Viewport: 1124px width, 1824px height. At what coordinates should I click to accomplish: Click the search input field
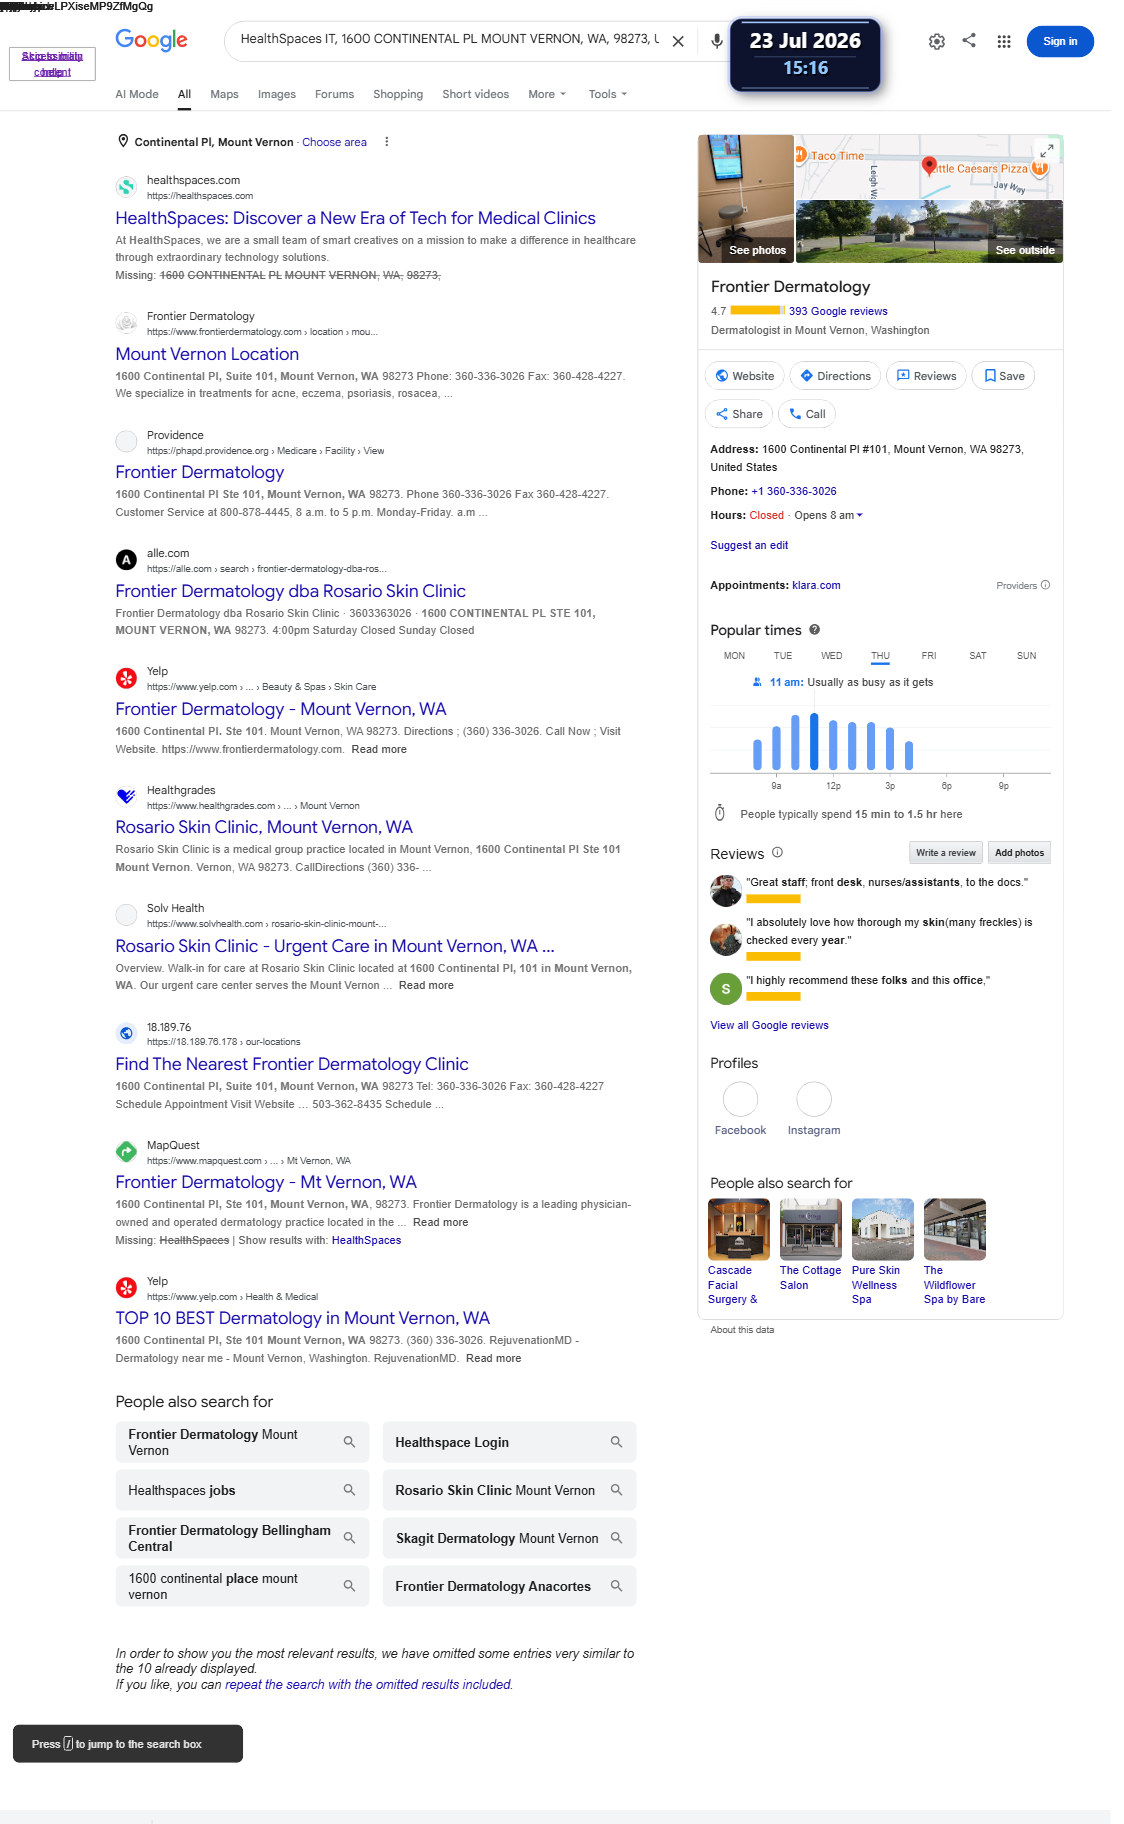coord(448,39)
